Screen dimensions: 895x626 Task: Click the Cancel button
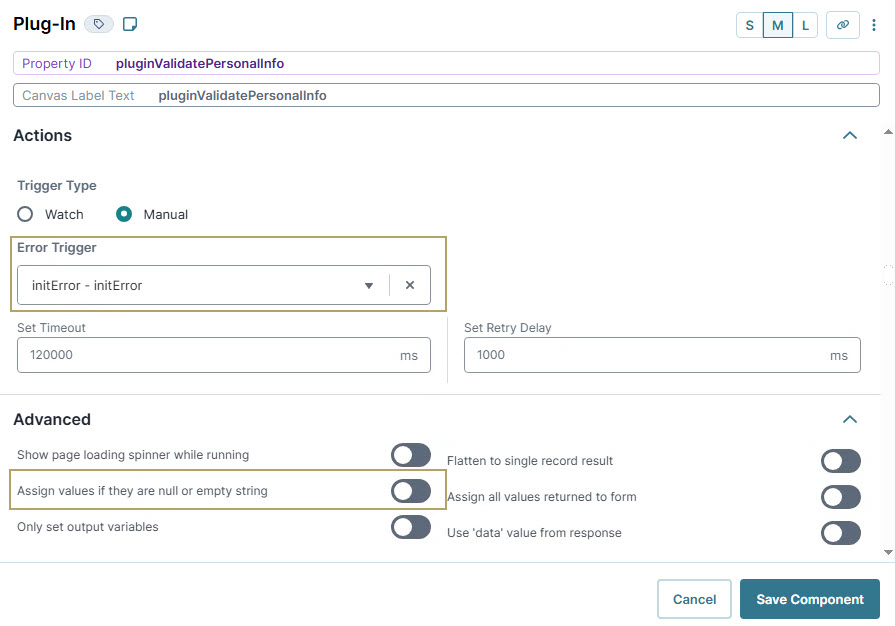pyautogui.click(x=694, y=599)
